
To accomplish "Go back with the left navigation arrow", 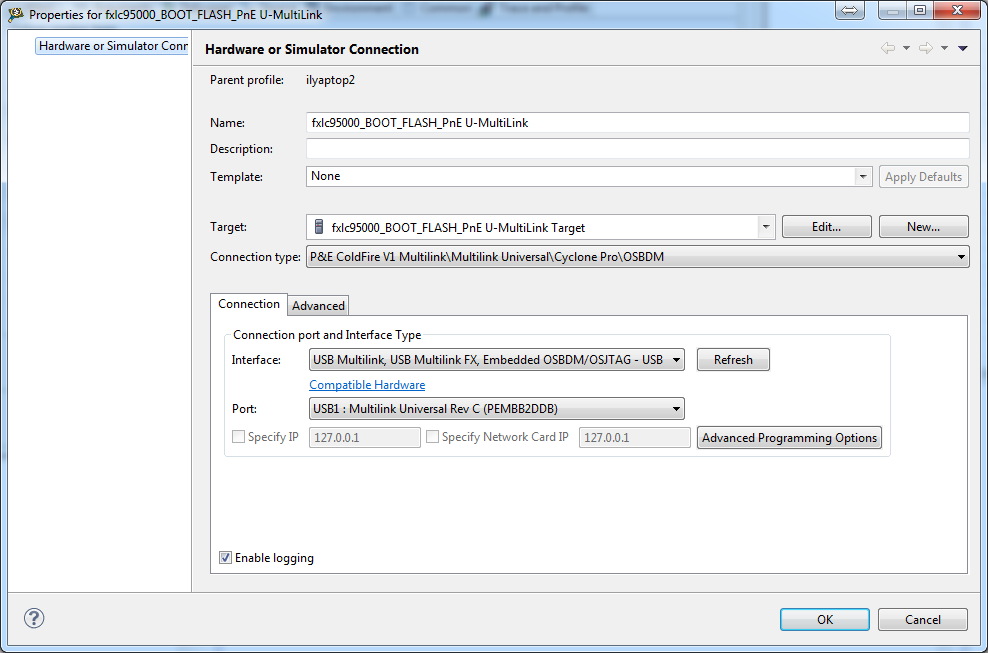I will [x=888, y=49].
